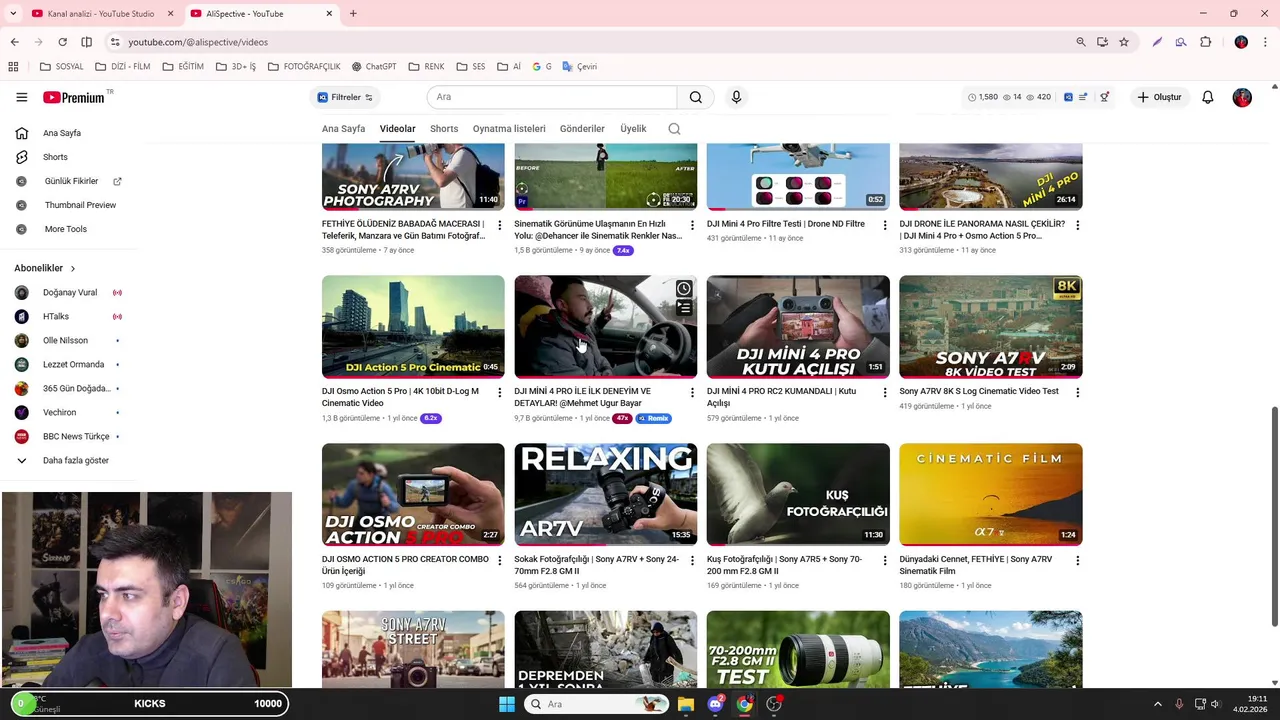1280x720 pixels.
Task: Click the install app icon in address bar
Action: coord(1102,42)
